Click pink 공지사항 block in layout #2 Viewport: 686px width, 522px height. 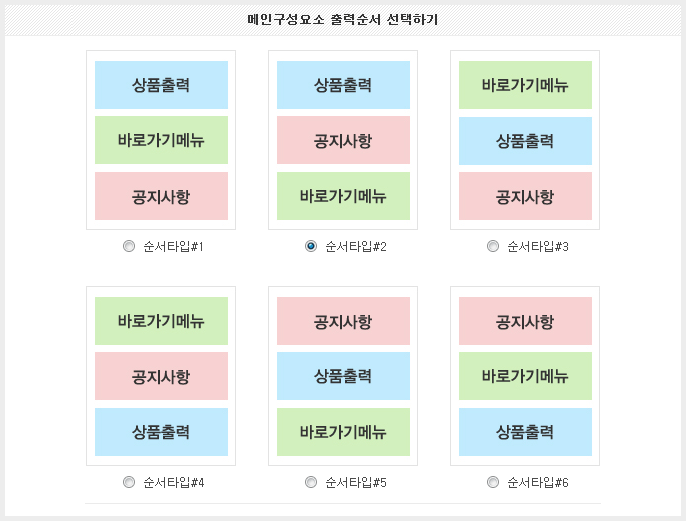[343, 140]
